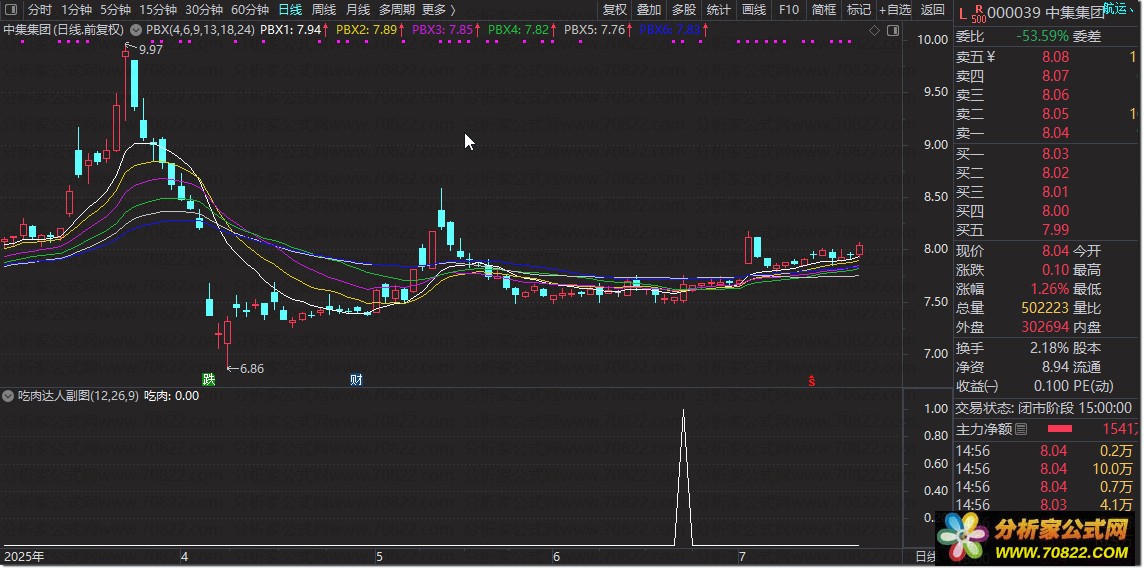This screenshot has height=569, width=1145.
Task: Click the white spike in 吃肉 subchart
Action: (x=683, y=478)
